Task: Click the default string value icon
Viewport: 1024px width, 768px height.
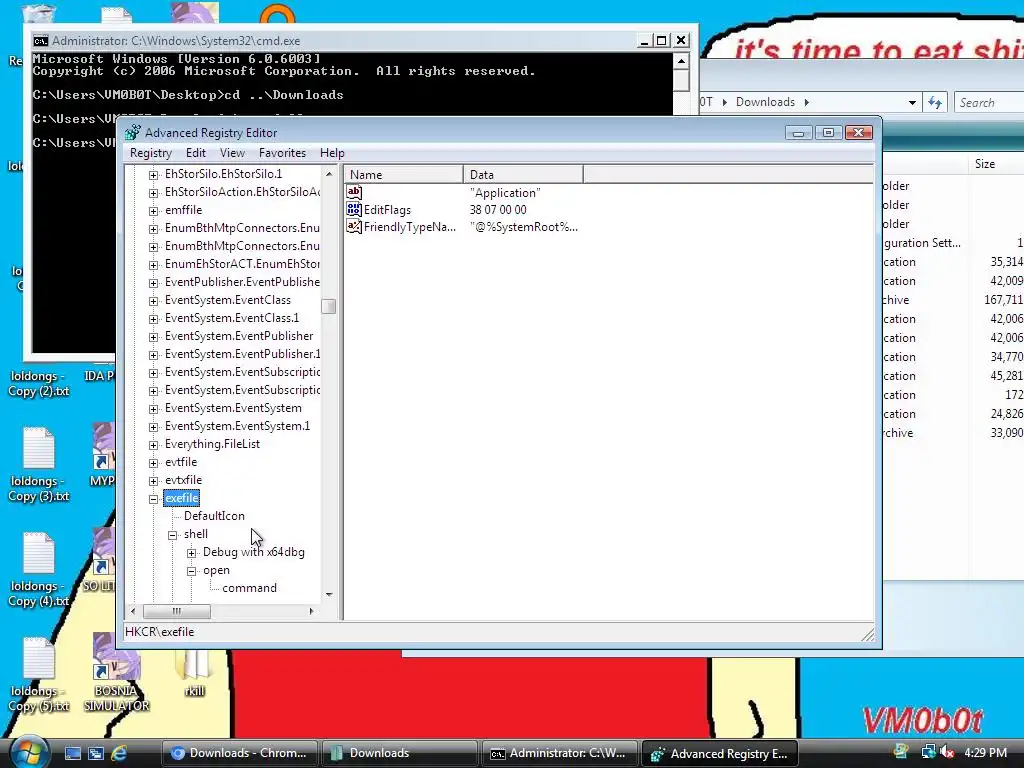Action: coord(354,192)
